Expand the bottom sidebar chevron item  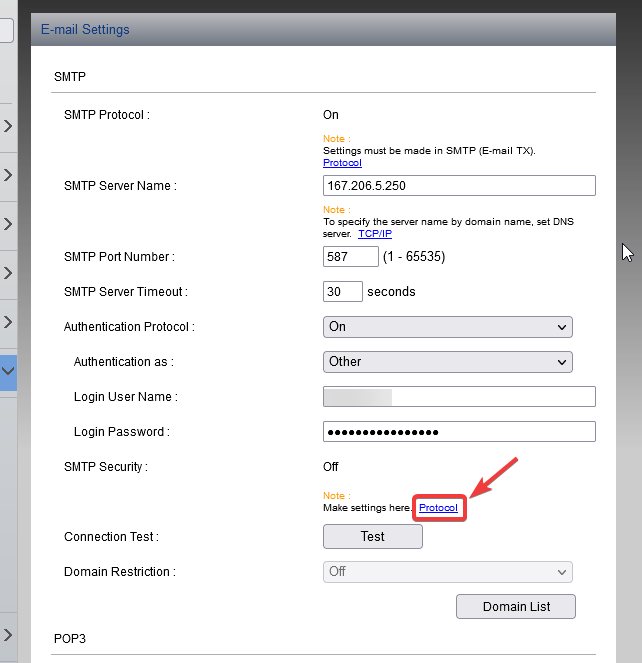point(8,635)
